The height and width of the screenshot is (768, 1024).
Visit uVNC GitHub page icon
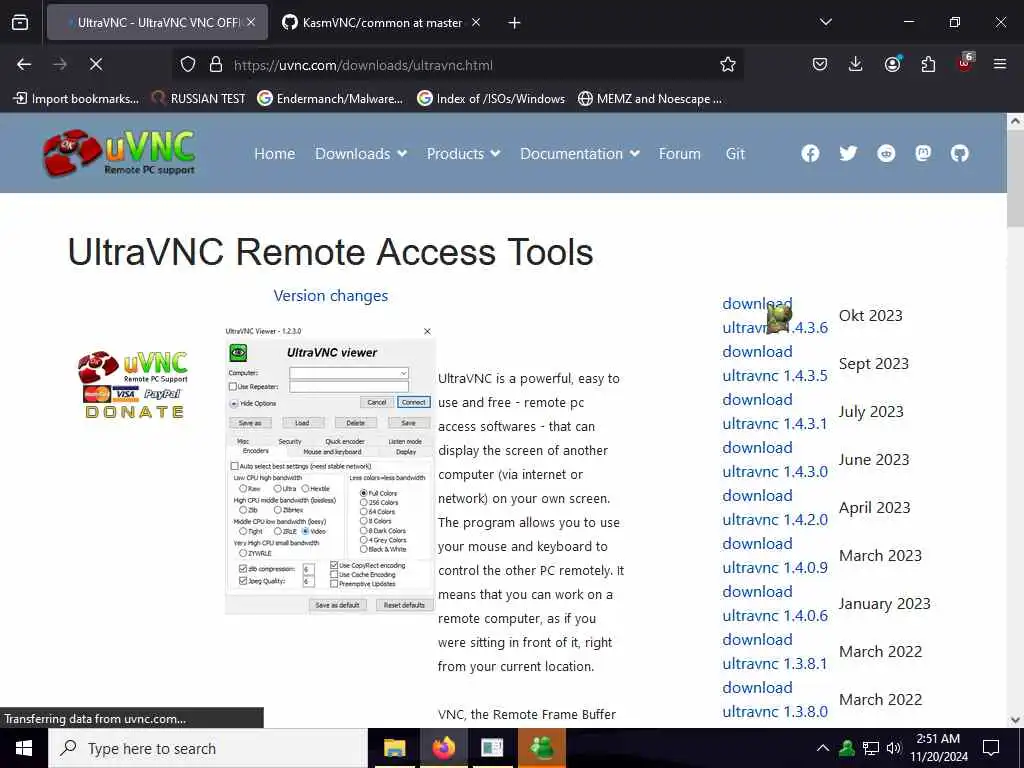pos(959,153)
